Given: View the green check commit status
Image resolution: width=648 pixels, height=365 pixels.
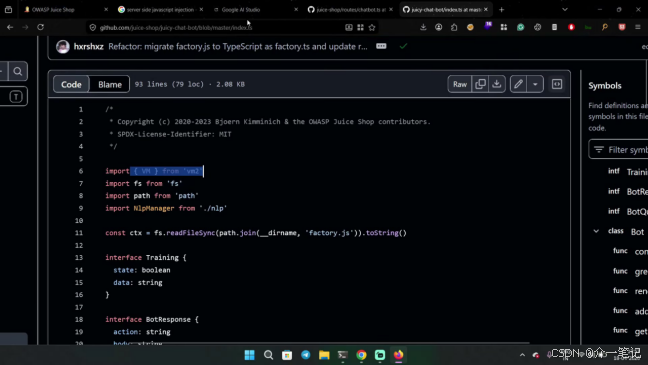Looking at the screenshot, I should pos(403,46).
